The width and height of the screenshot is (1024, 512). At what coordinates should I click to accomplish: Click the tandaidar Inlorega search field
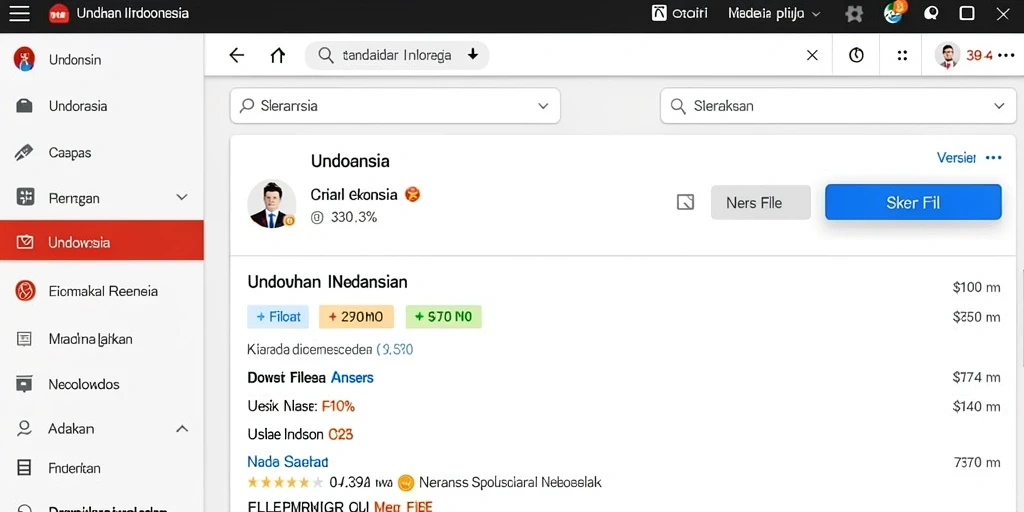pos(397,56)
